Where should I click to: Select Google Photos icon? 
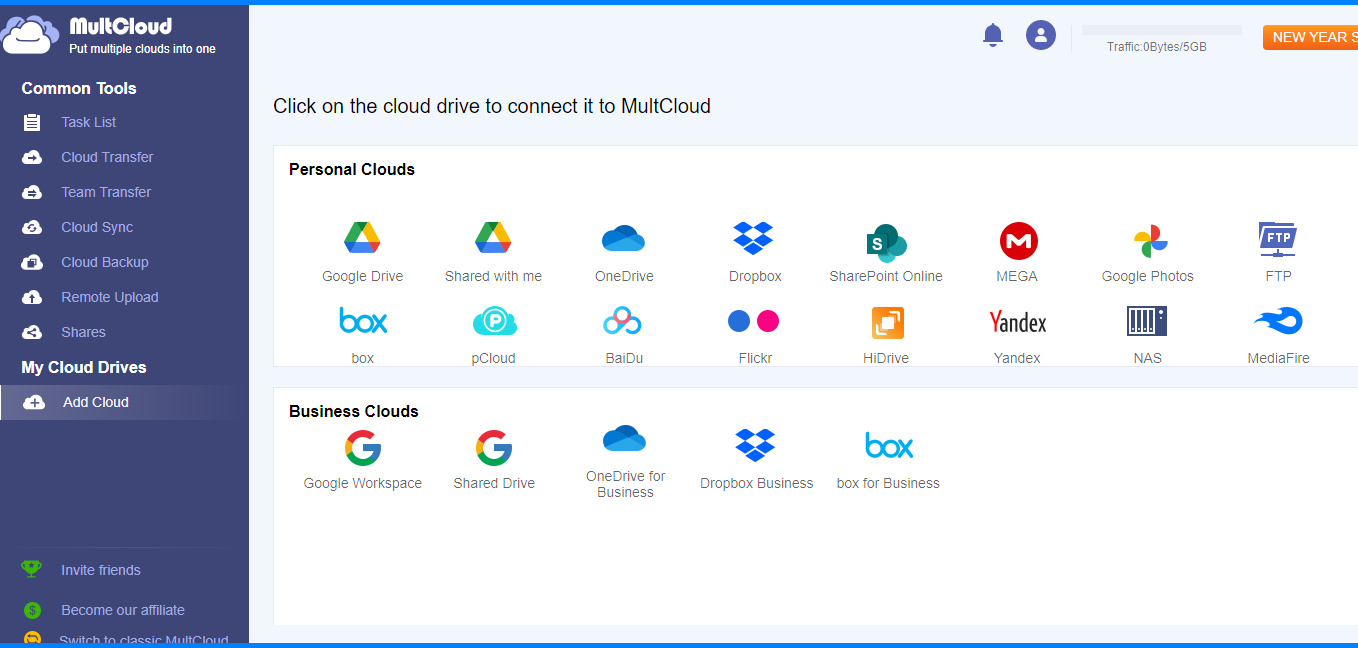pos(1149,241)
